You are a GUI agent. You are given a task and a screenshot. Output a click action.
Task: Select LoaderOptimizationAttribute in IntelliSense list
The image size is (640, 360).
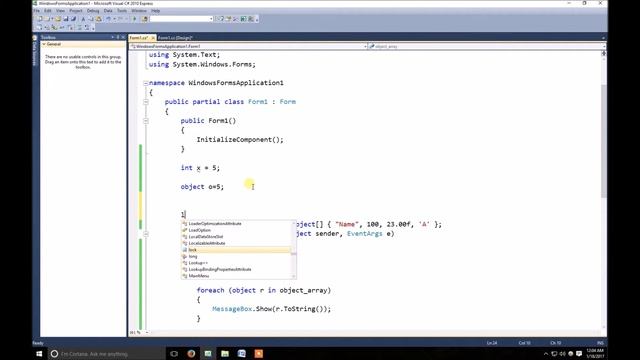tap(236, 224)
